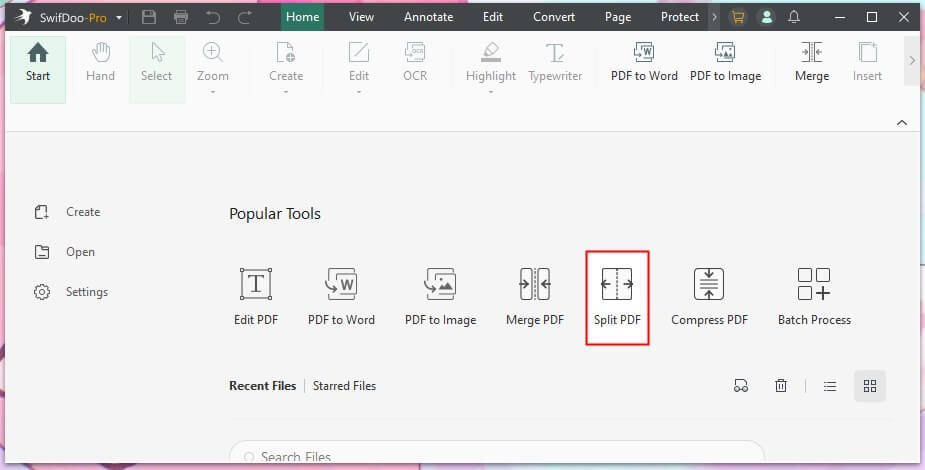Open the Protect tab
The height and width of the screenshot is (470, 925).
click(680, 17)
